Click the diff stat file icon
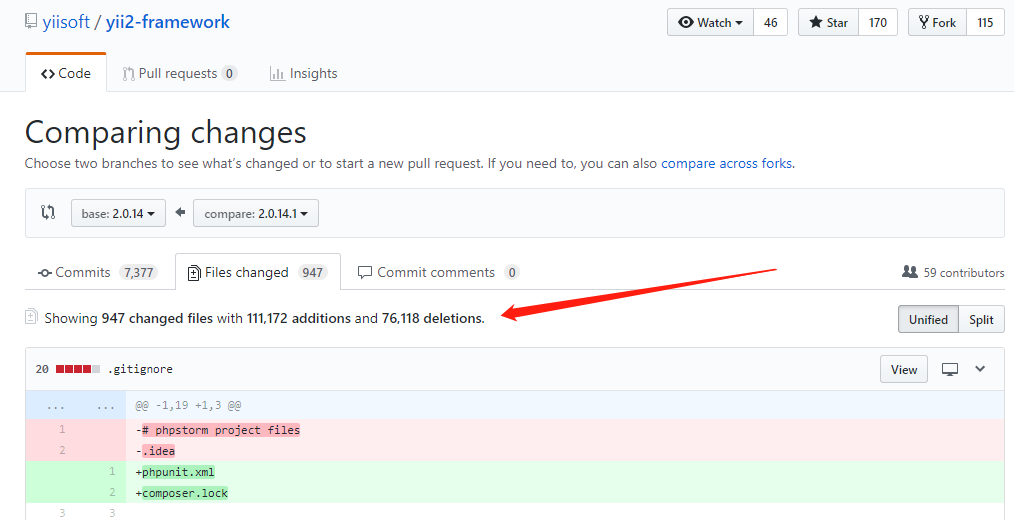1014x520 pixels. click(31, 317)
